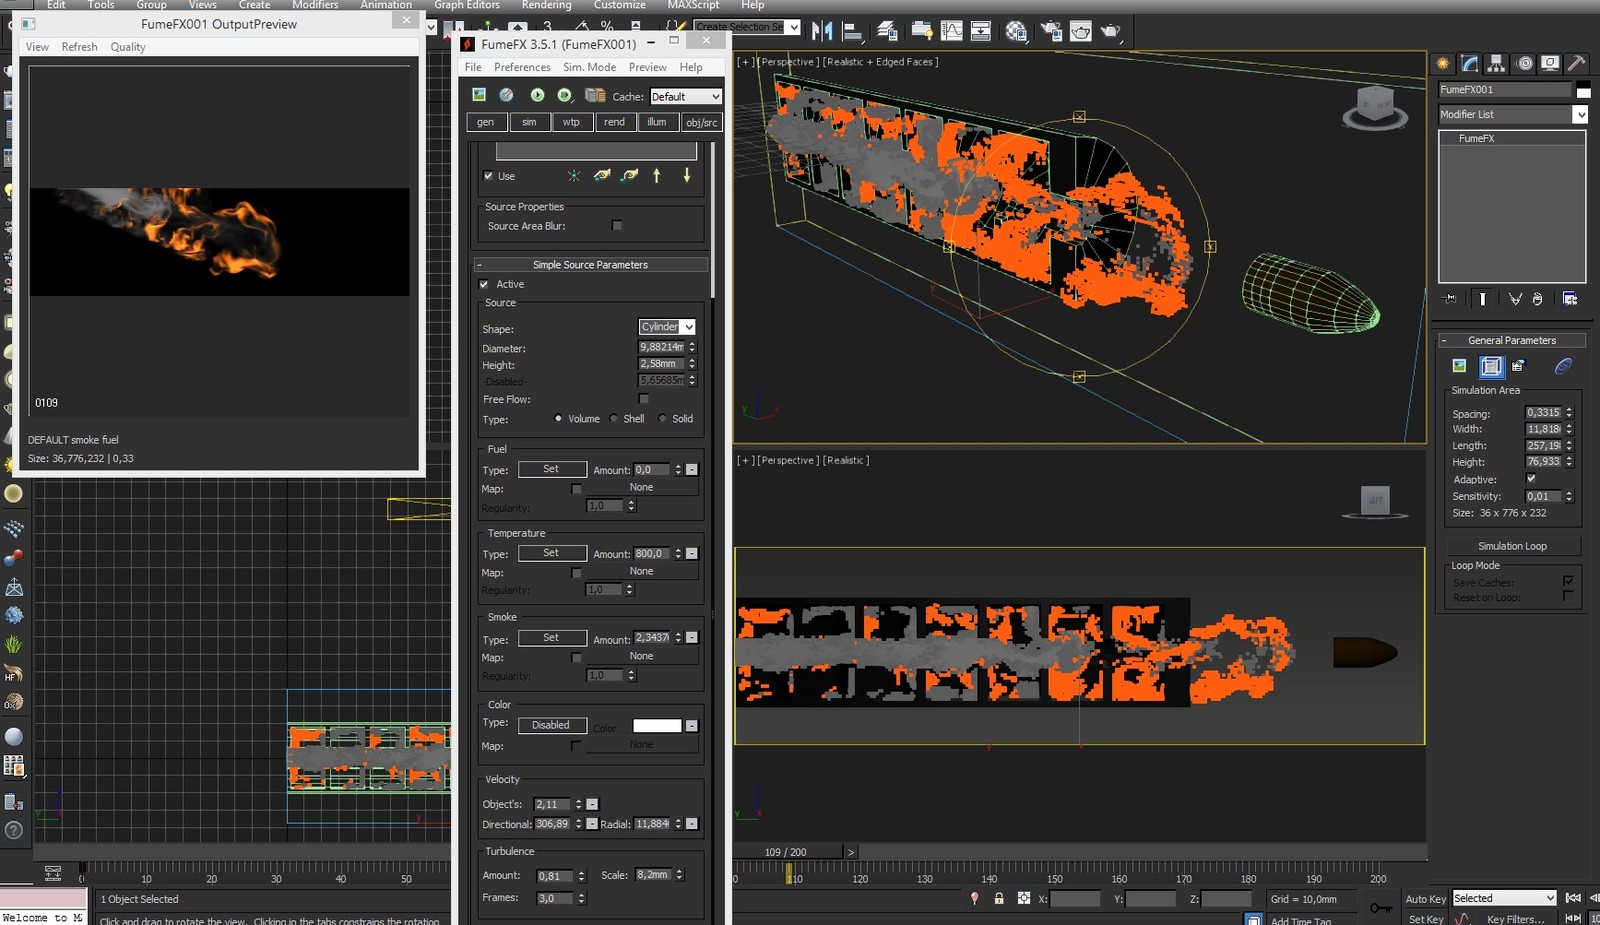This screenshot has width=1600, height=925.
Task: Open Sim. Mode menu in FumeFX window
Action: pyautogui.click(x=589, y=67)
